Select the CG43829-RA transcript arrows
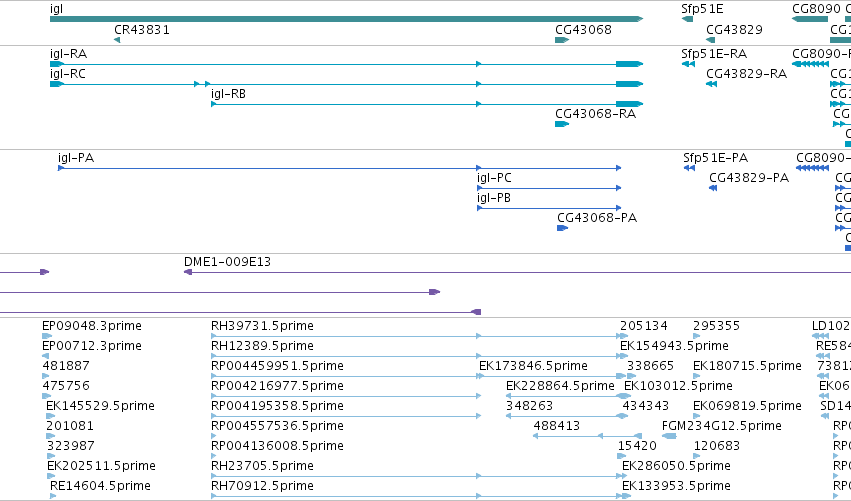 pos(712,84)
